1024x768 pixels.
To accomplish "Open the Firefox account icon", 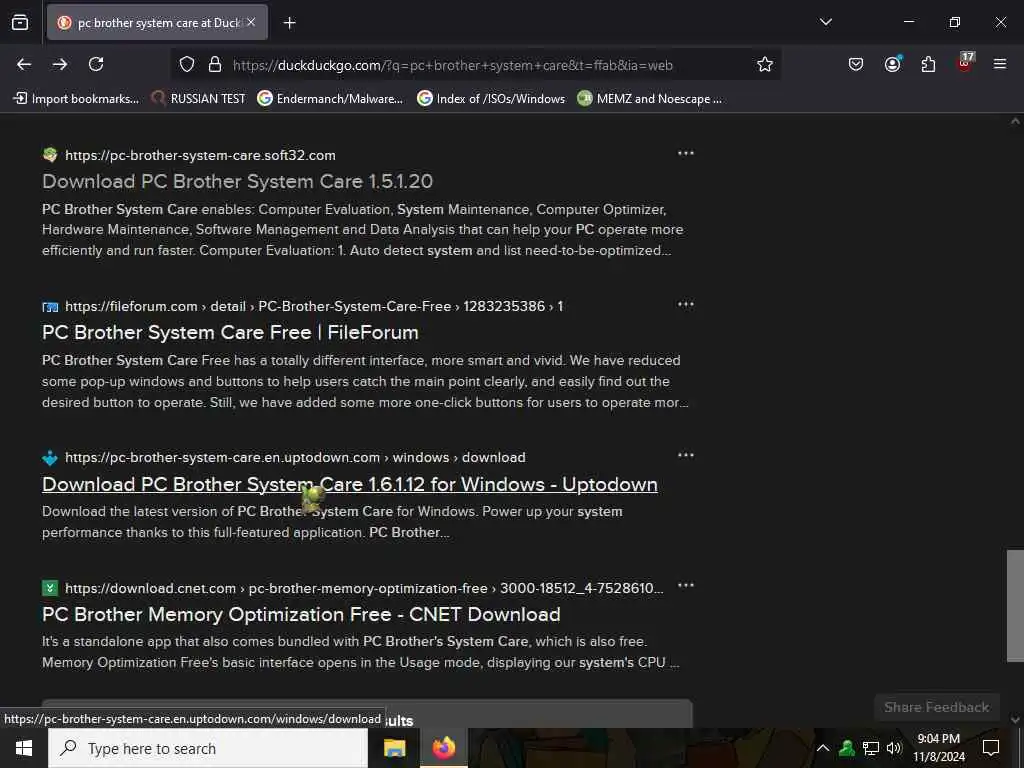I will point(892,64).
